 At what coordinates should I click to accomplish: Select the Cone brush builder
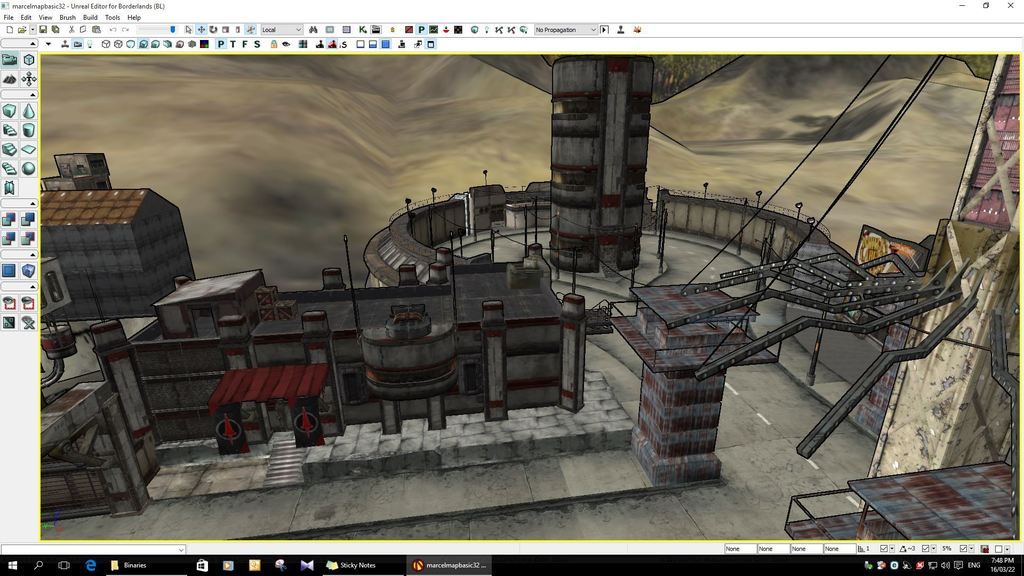pos(28,111)
